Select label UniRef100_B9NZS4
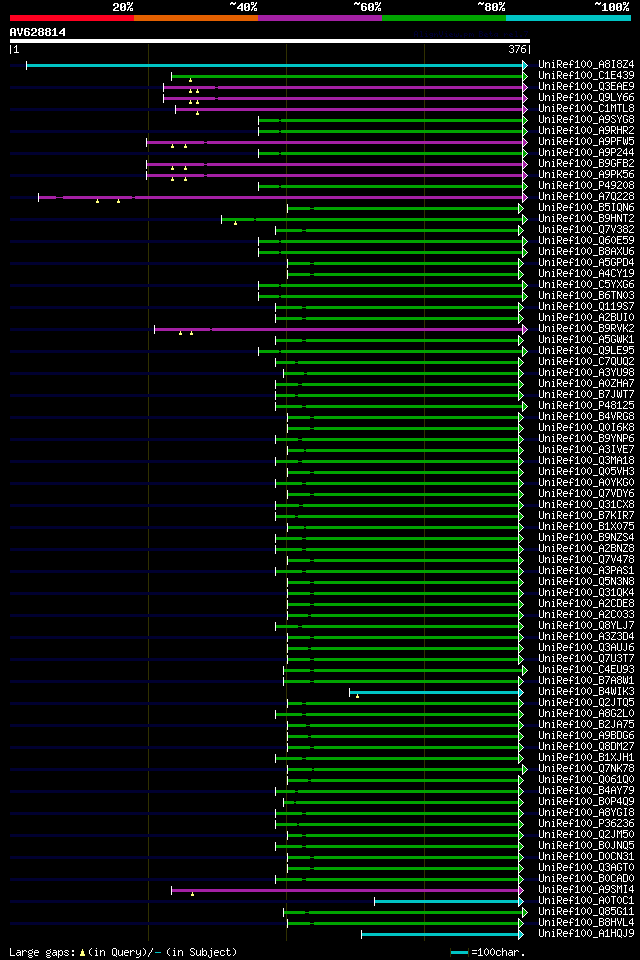The width and height of the screenshot is (640, 960). click(586, 538)
